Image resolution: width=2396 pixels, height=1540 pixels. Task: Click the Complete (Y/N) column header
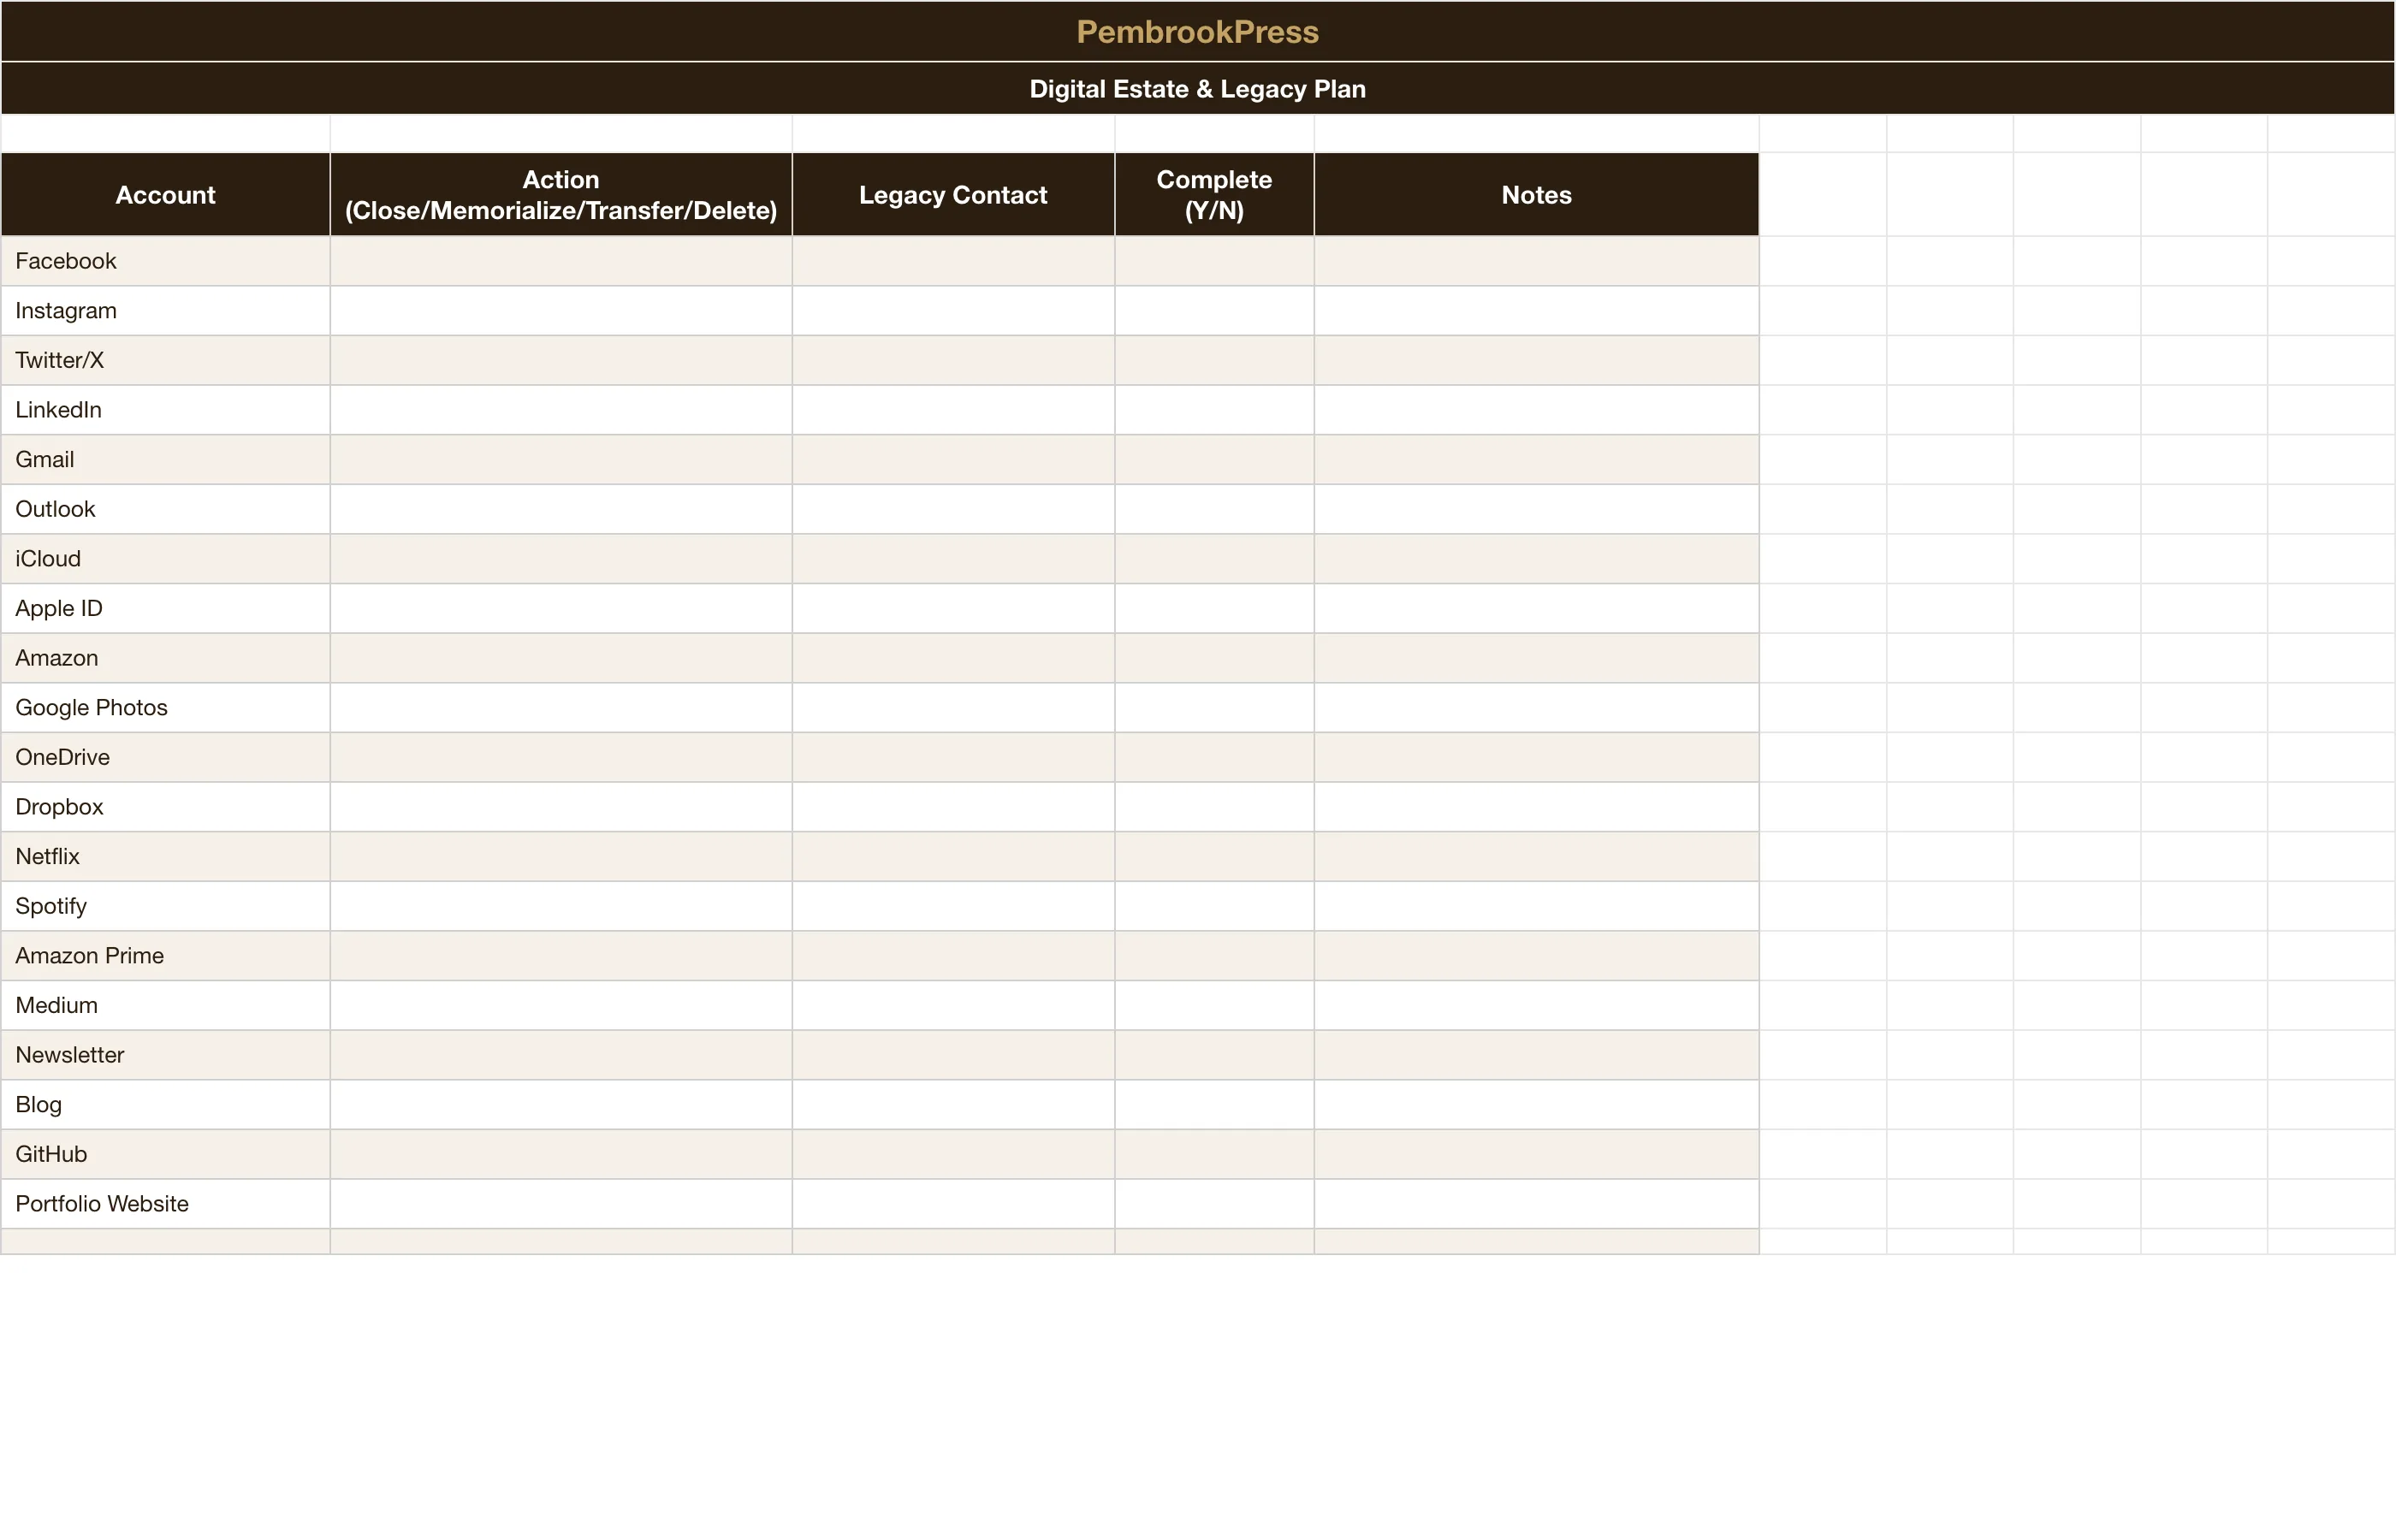[x=1214, y=195]
